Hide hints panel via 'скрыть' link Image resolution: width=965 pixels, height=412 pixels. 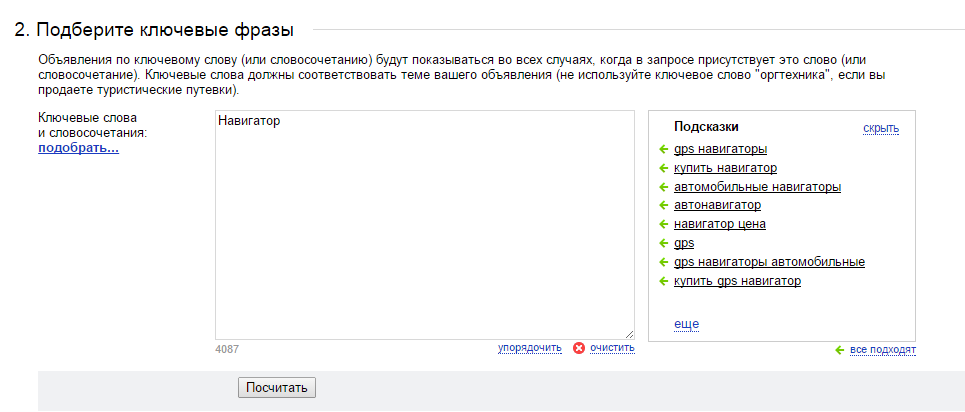(x=881, y=128)
